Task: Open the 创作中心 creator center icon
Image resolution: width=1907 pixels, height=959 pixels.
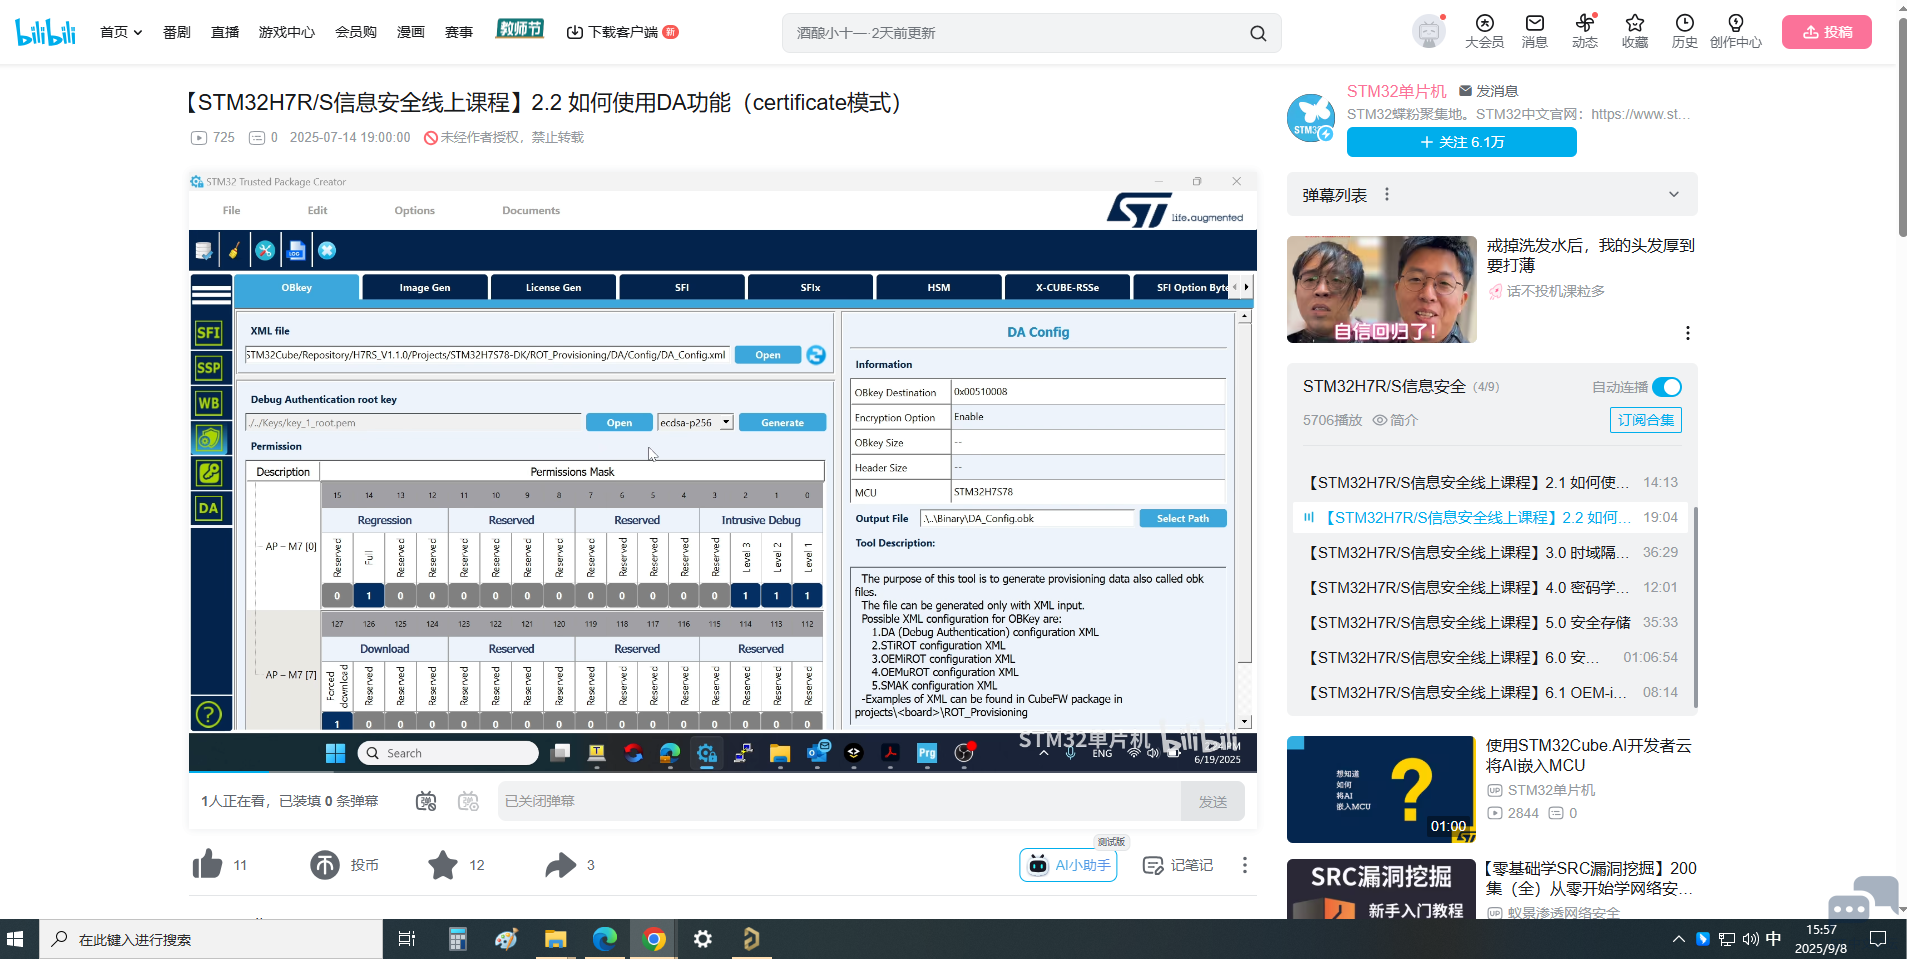Action: click(1736, 31)
